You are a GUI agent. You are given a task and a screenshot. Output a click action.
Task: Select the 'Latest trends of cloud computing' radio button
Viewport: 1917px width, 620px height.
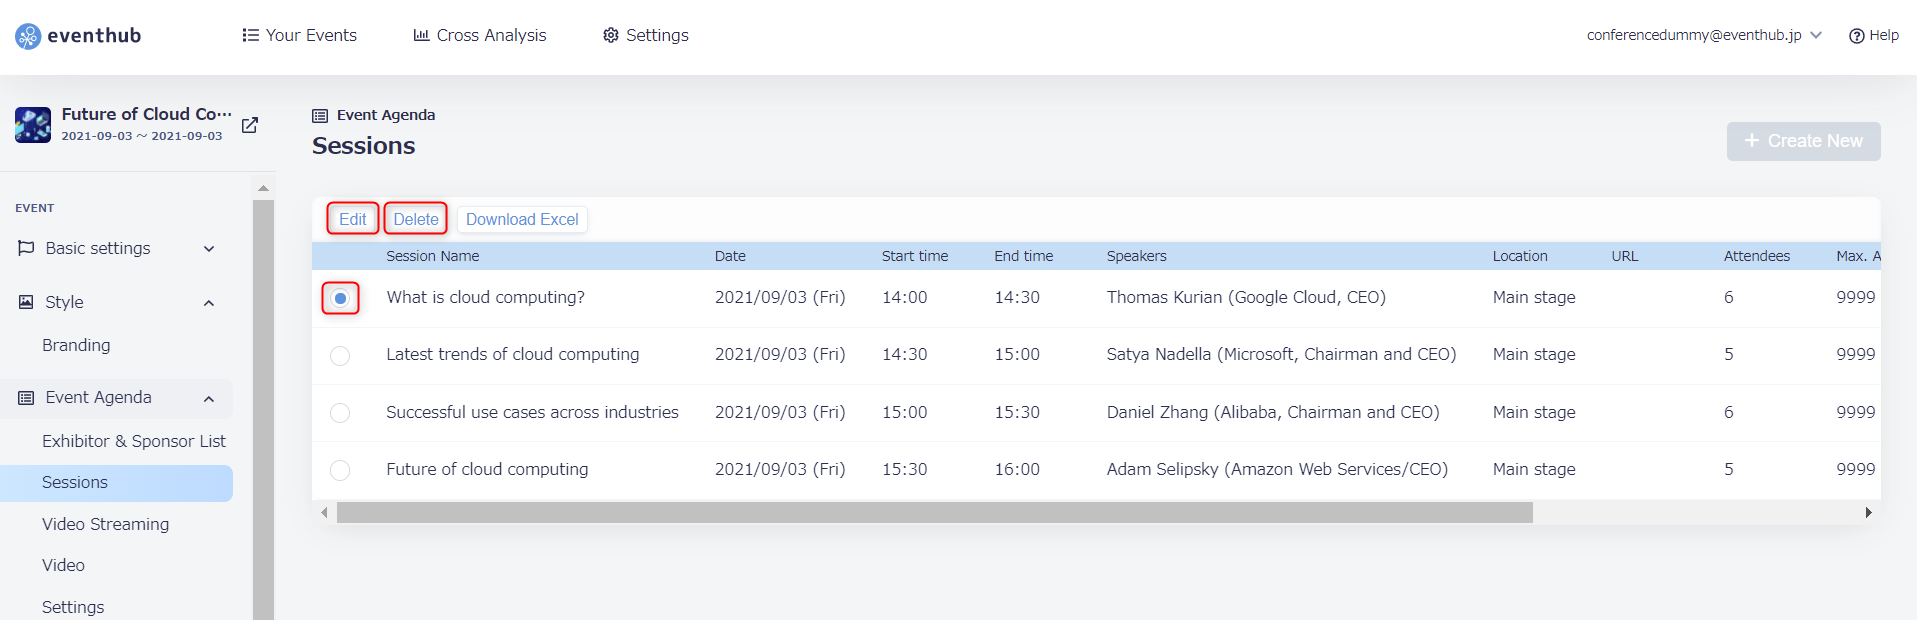coord(340,356)
